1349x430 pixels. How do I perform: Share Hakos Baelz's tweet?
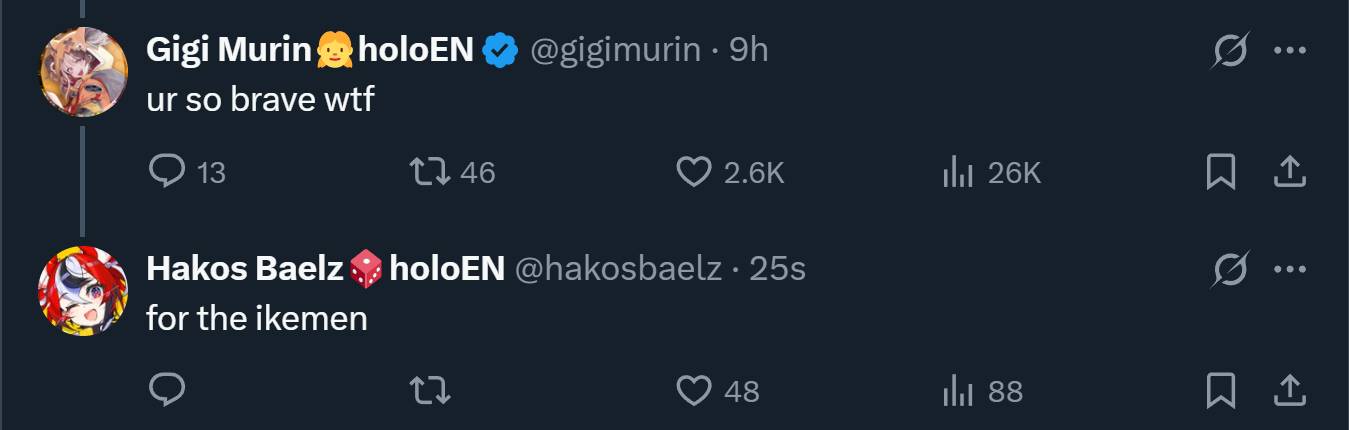coord(1289,389)
